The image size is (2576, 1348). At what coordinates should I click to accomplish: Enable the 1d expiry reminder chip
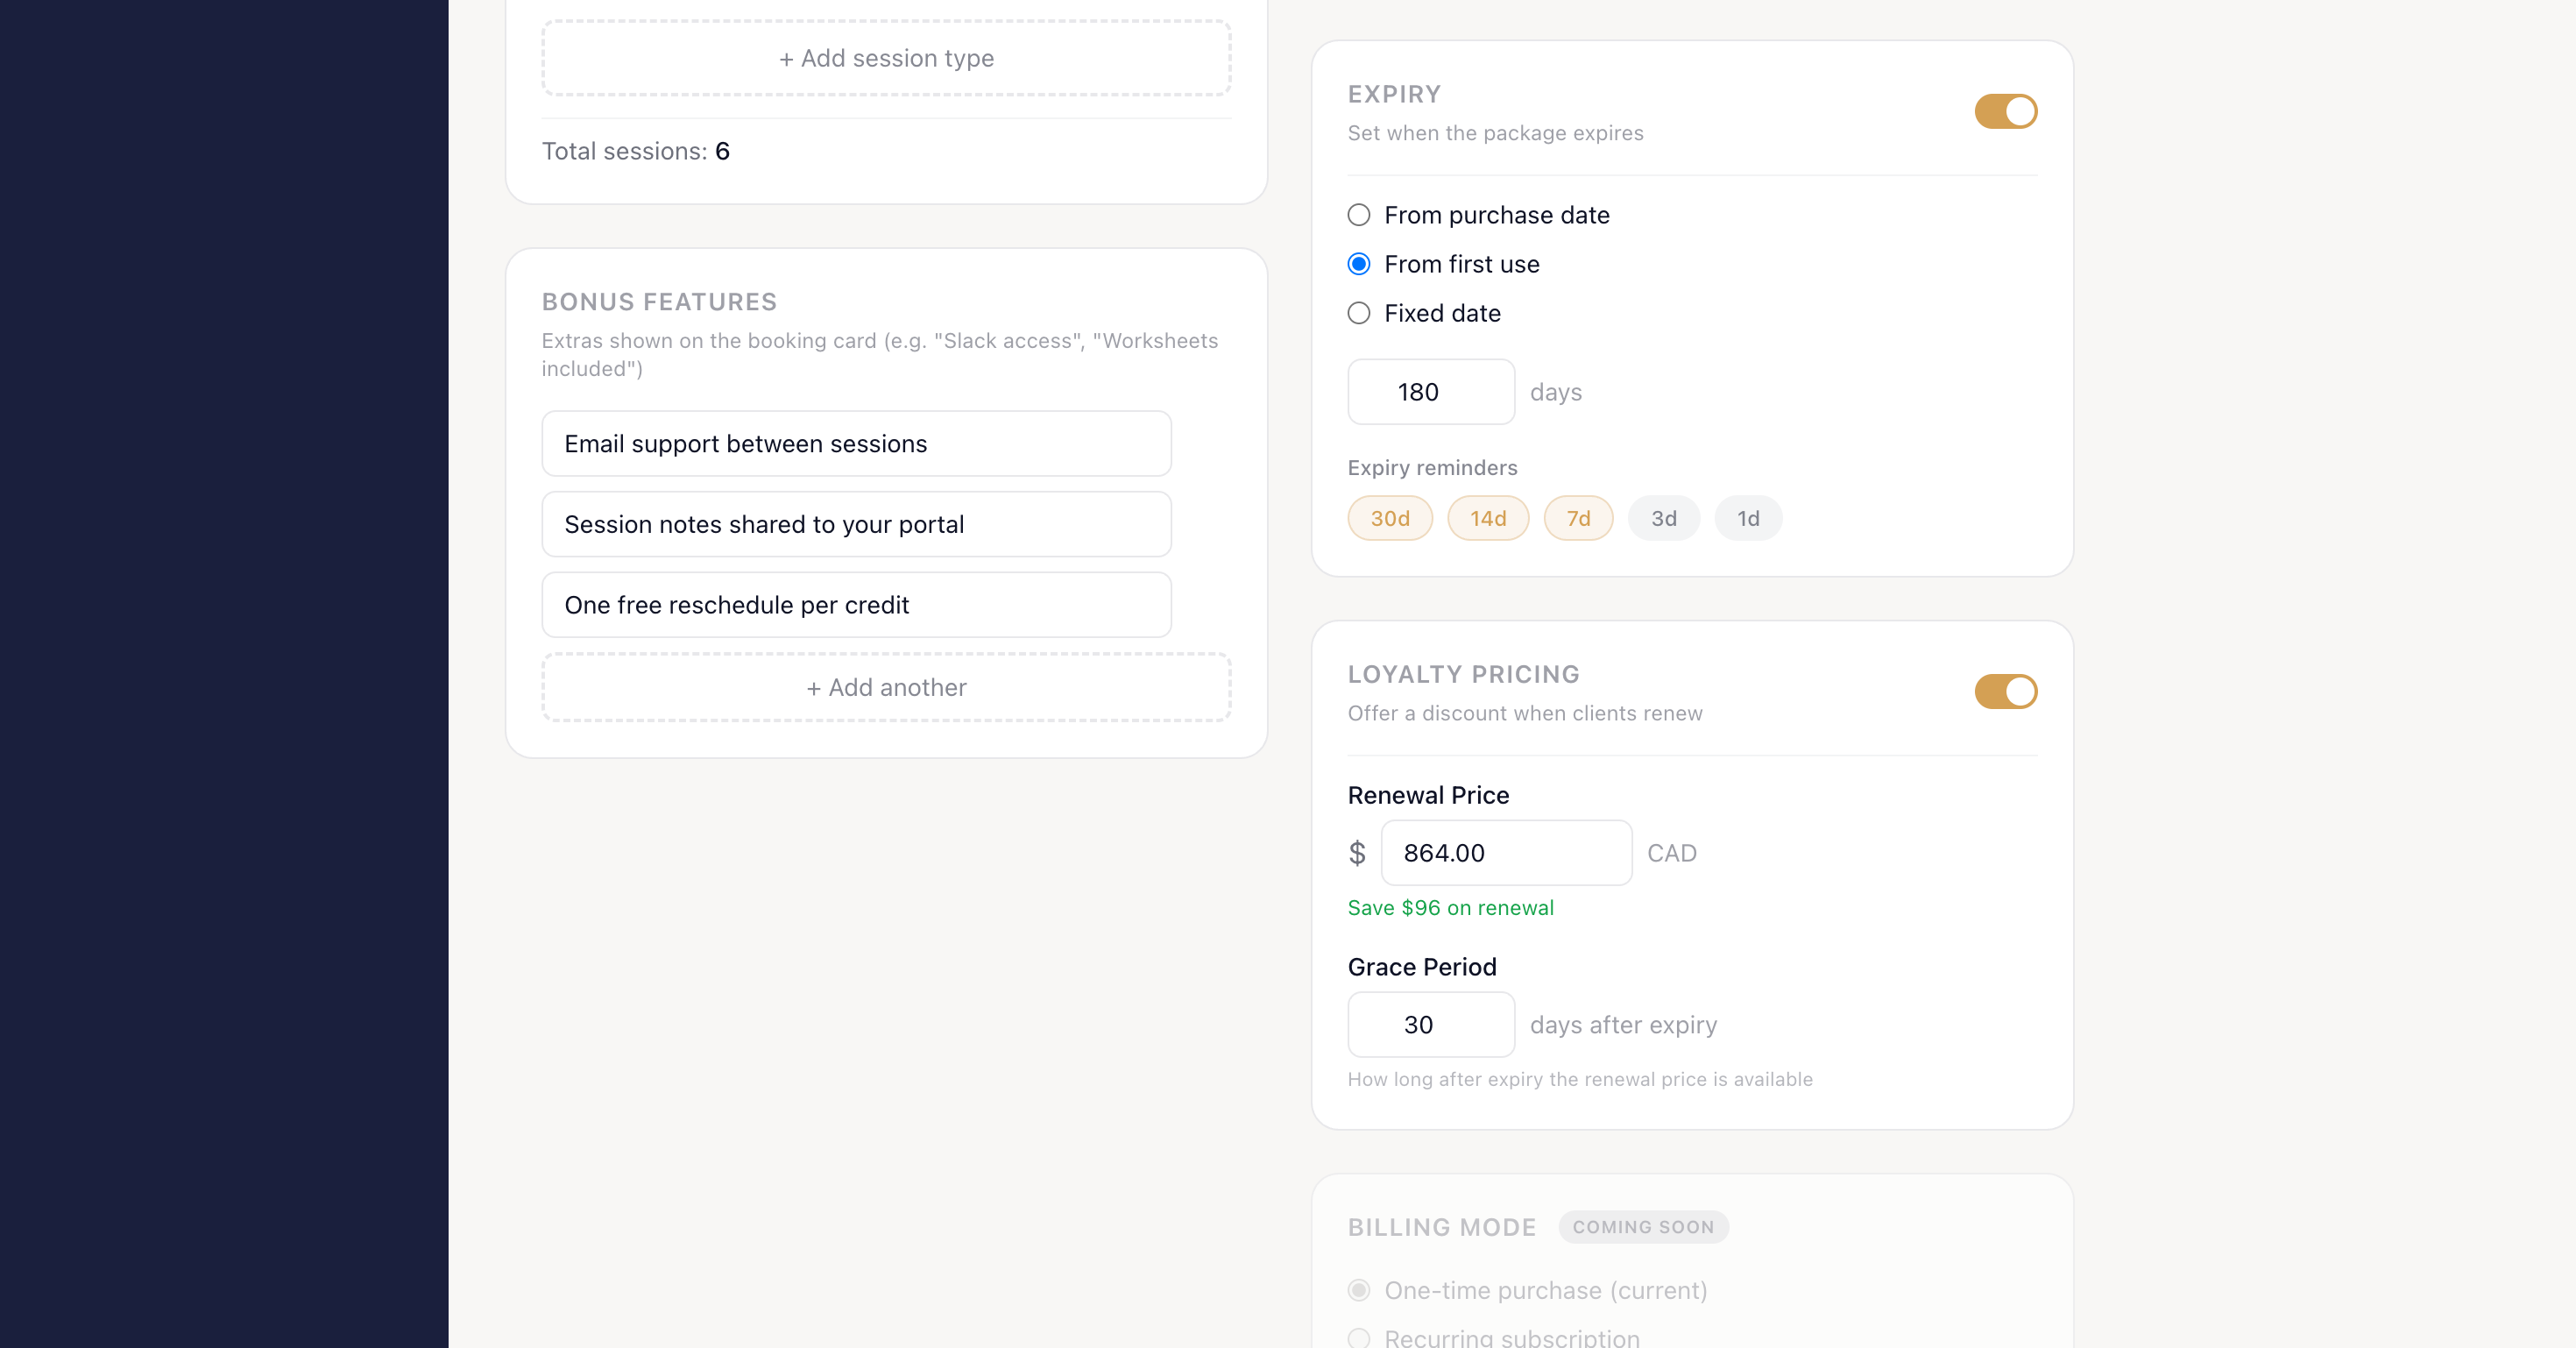(1748, 518)
